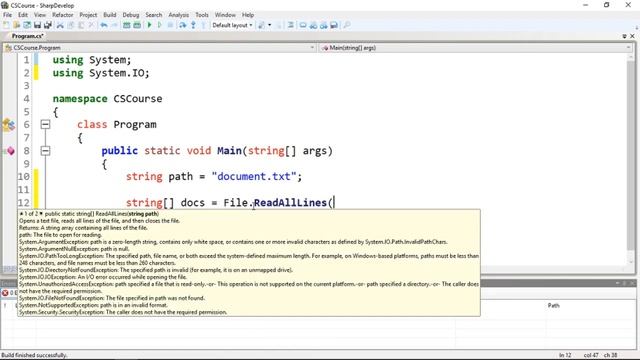Toggle the errors filter in the Errors panel

pyautogui.click(x=9, y=293)
